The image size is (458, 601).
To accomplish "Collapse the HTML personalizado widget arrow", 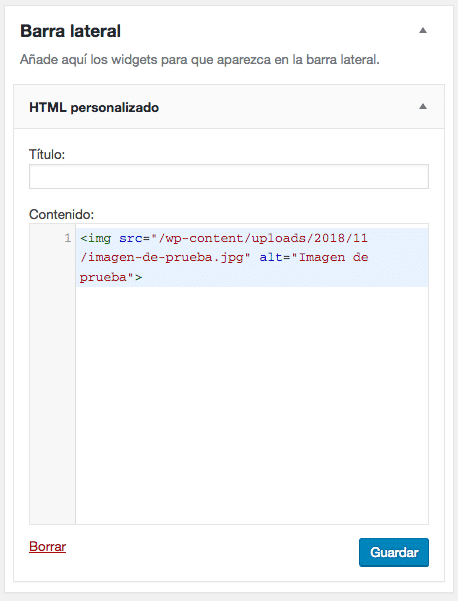I will (423, 107).
